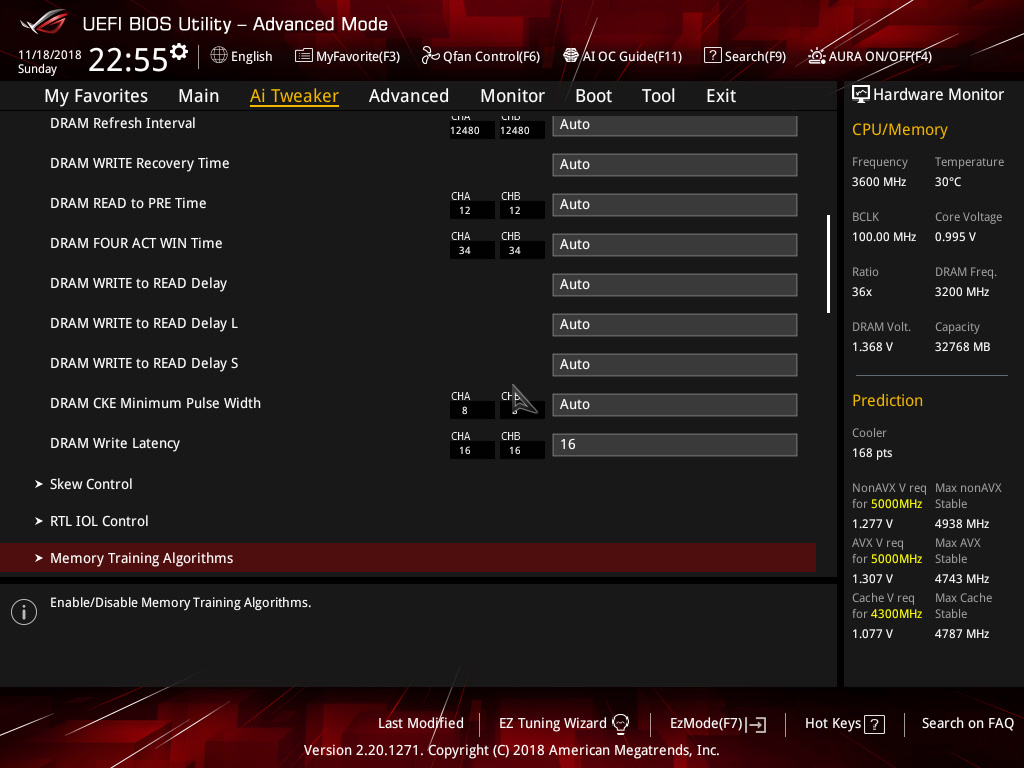Open the Exit tab
This screenshot has width=1024, height=768.
721,96
